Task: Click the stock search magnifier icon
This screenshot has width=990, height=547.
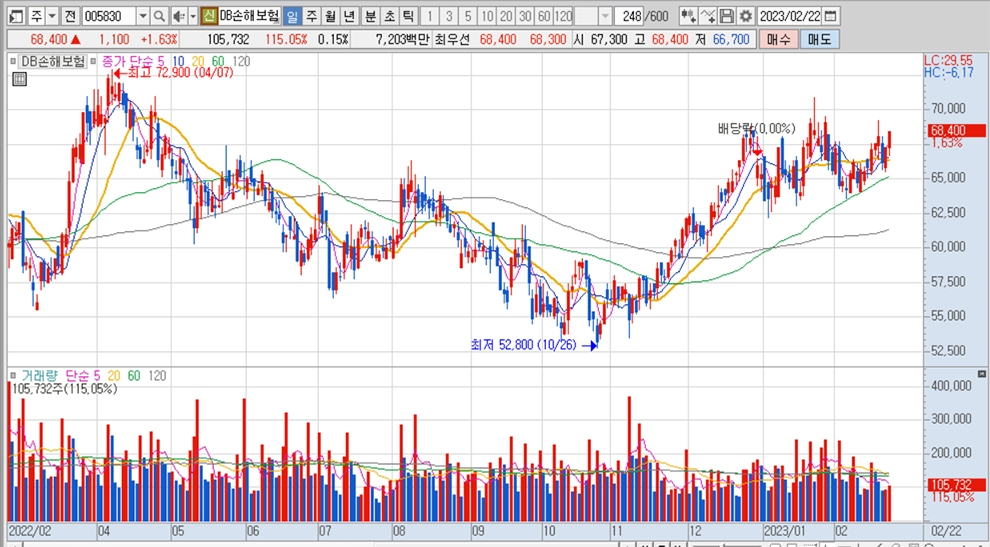Action: [160, 17]
